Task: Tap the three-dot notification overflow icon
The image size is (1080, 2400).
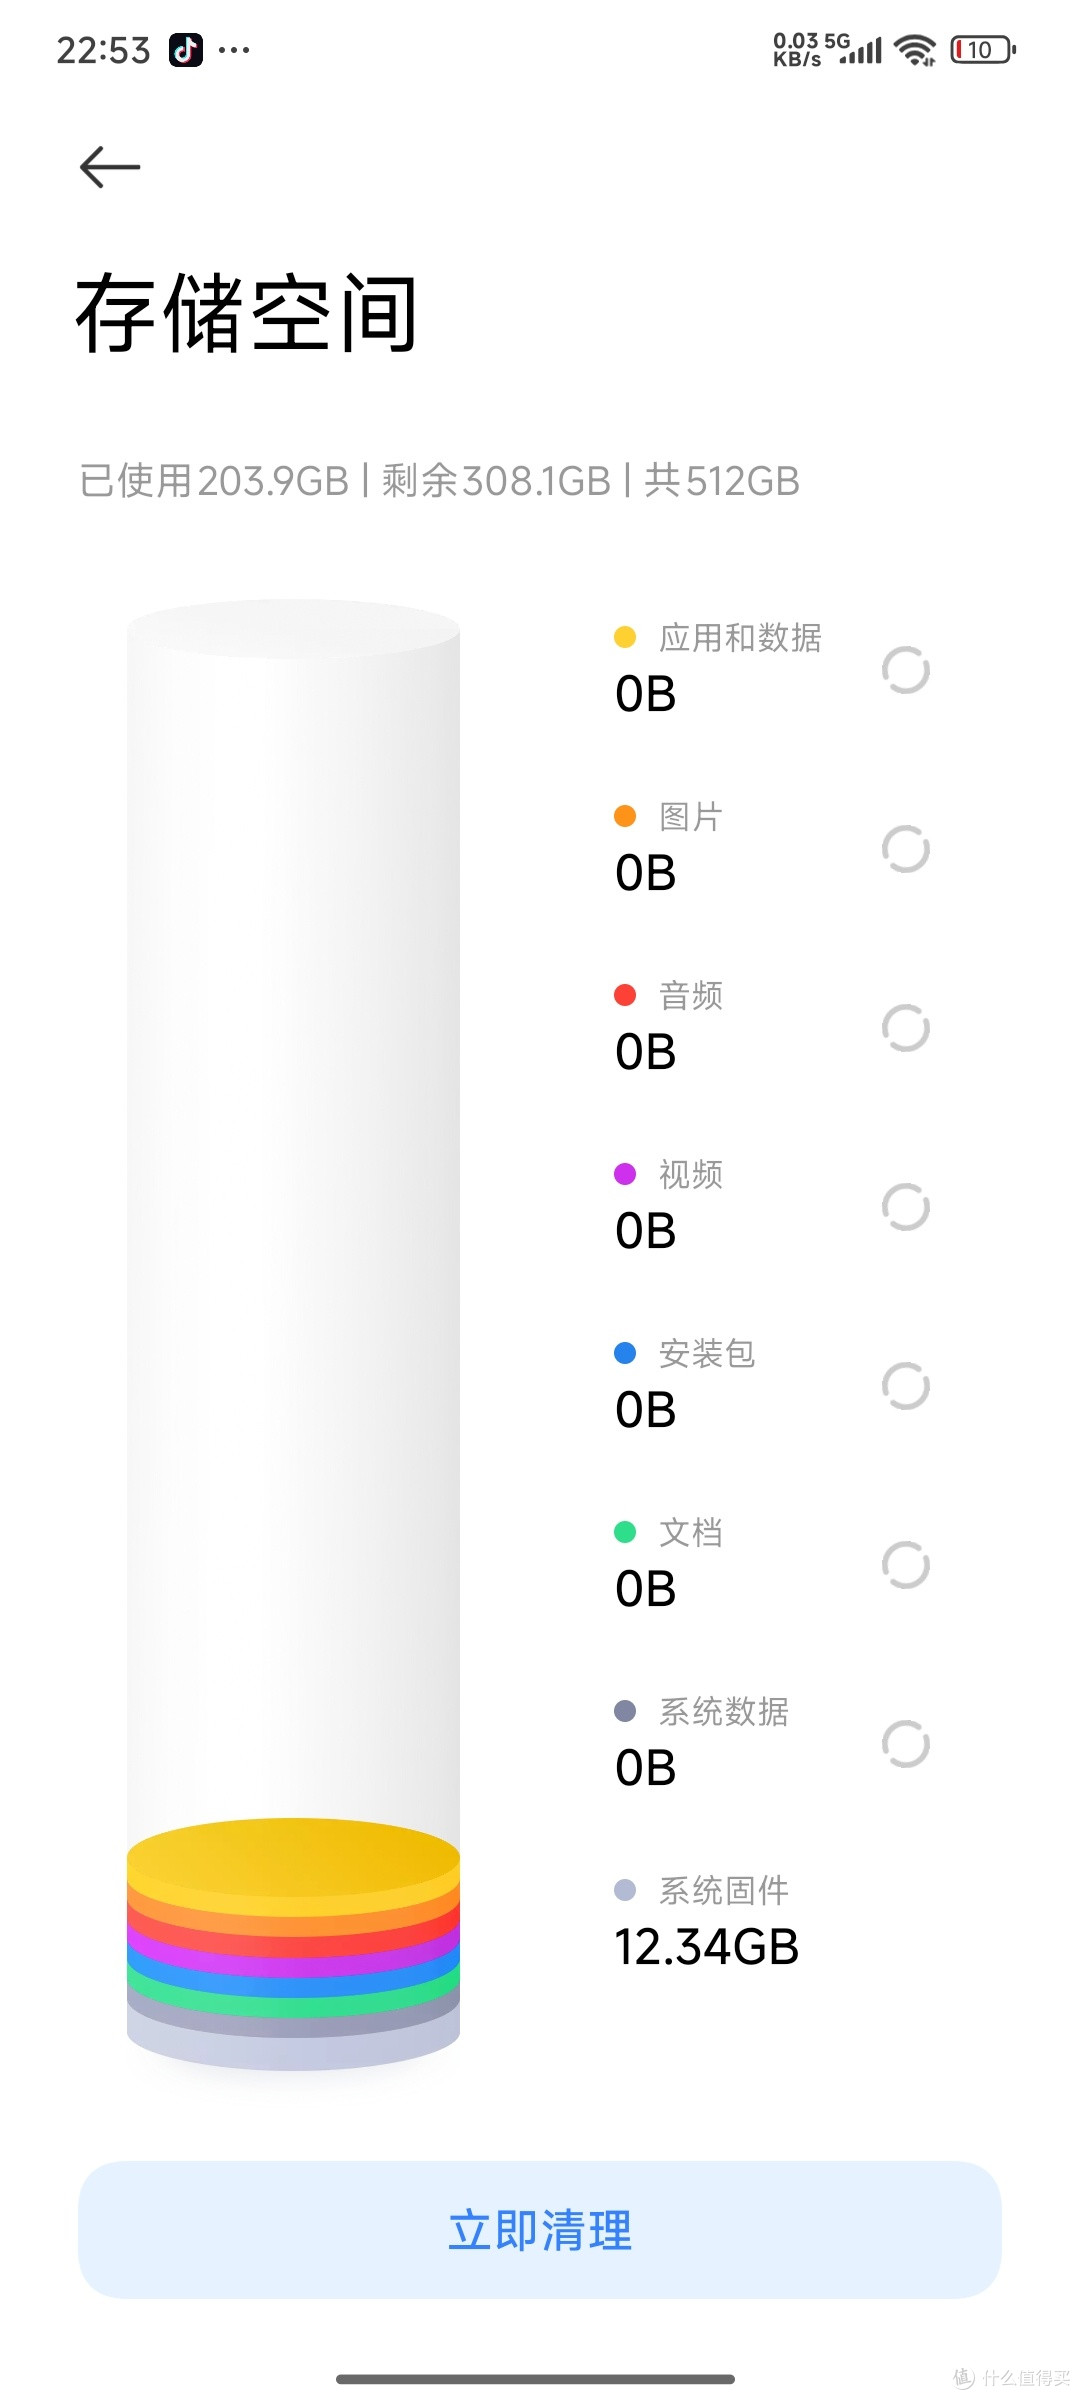Action: [234, 50]
